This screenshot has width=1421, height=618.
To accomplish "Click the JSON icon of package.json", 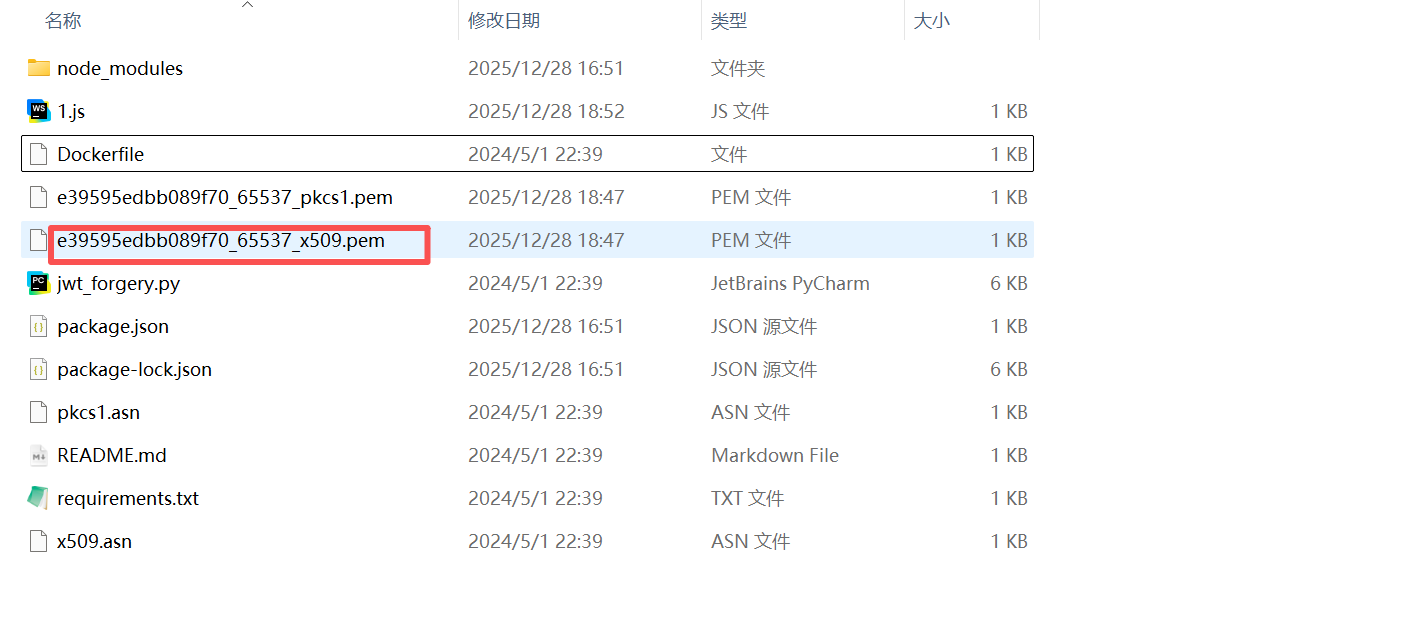I will pos(38,326).
